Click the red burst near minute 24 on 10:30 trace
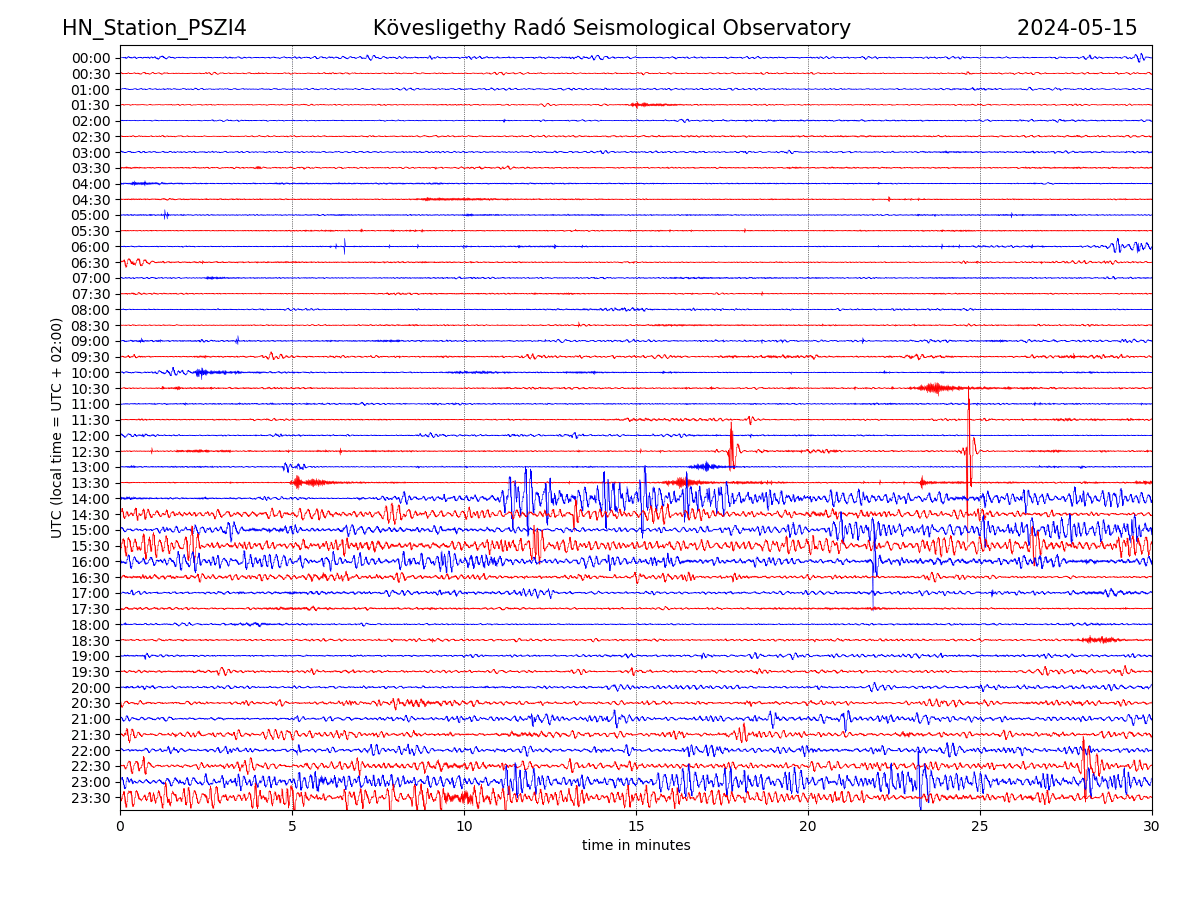This screenshot has width=1200, height=900. point(934,388)
